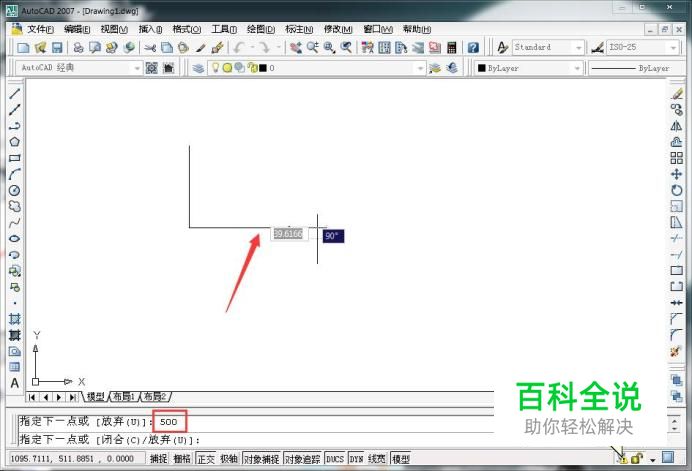The height and width of the screenshot is (471, 692).
Task: Open the 绘图(D) menu
Action: point(261,30)
